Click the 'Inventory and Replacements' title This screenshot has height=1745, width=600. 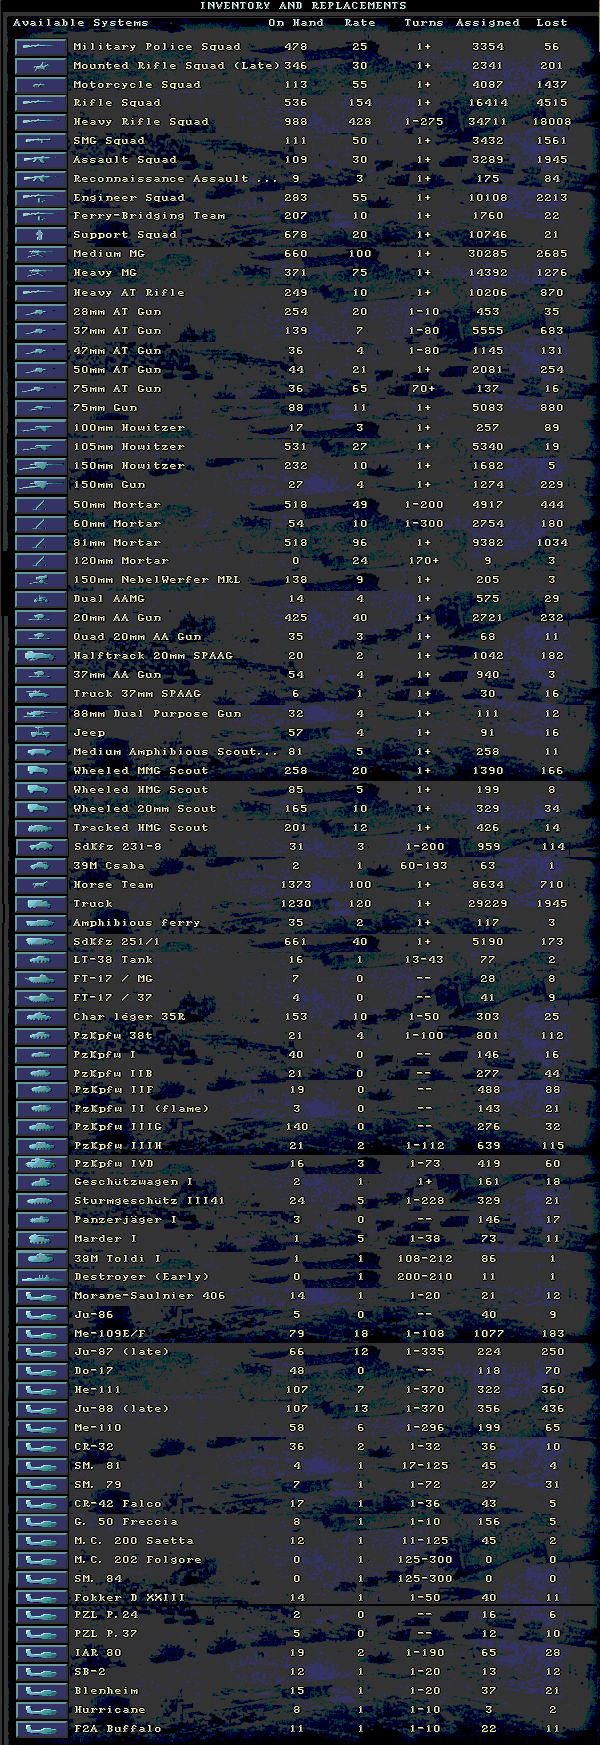(303, 6)
